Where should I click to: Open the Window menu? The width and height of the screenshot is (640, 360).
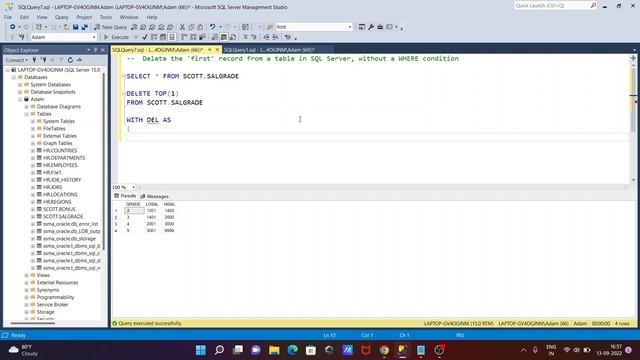pyautogui.click(x=129, y=17)
